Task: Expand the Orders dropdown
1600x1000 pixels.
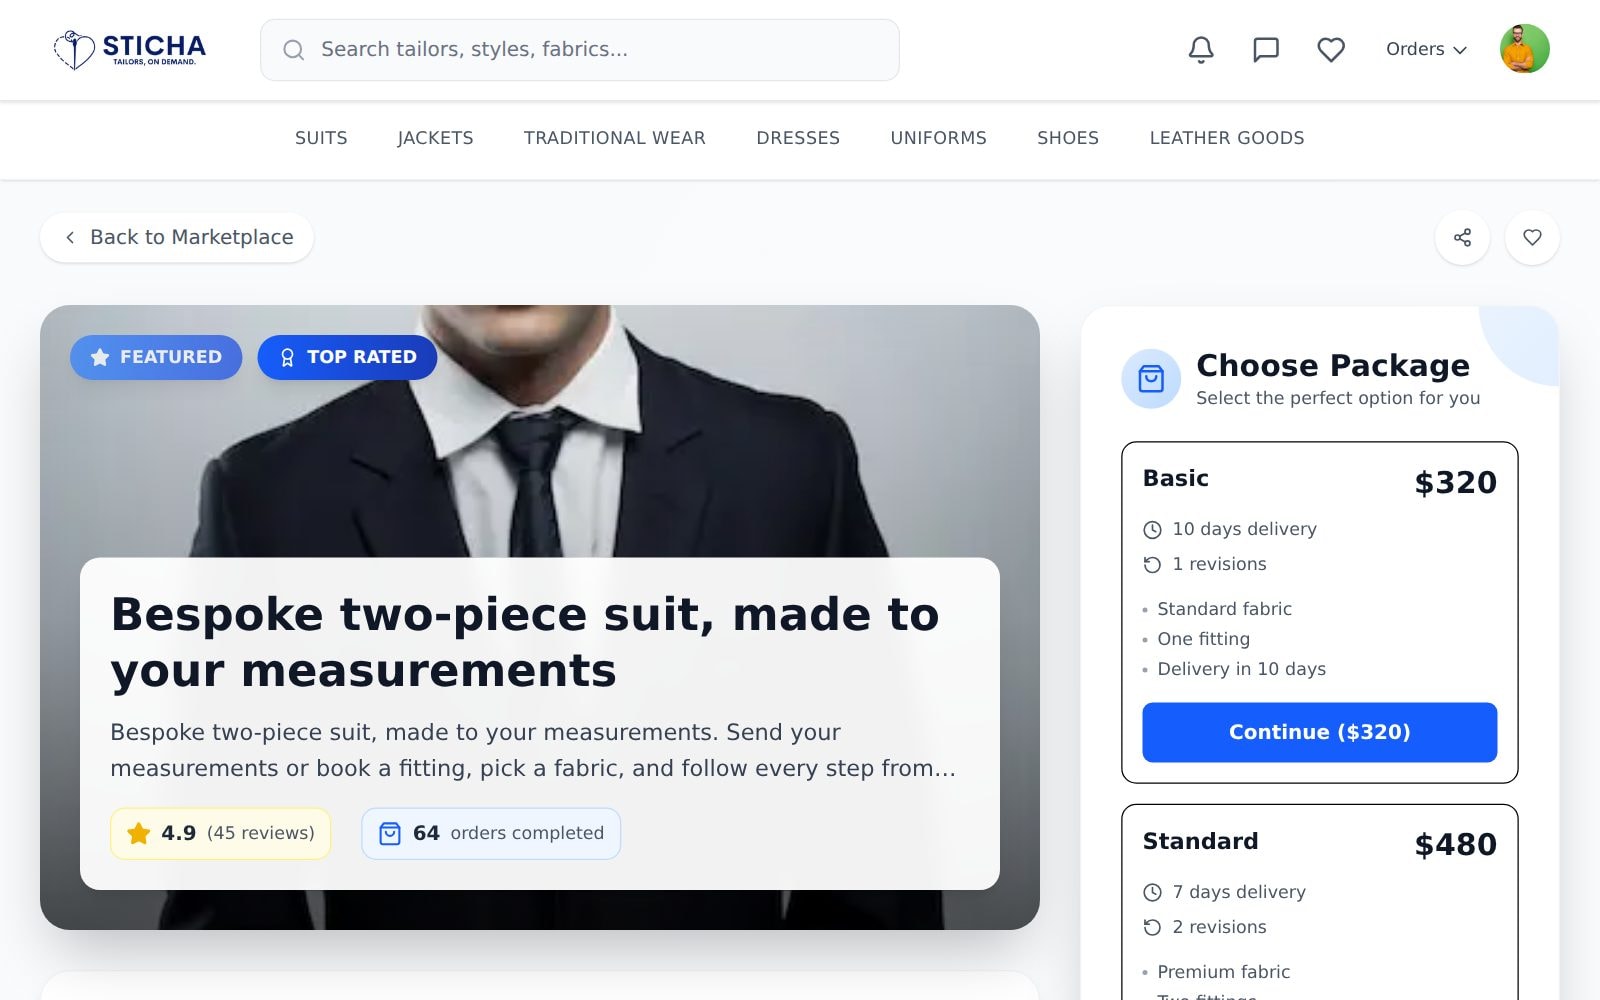Action: pos(1426,49)
